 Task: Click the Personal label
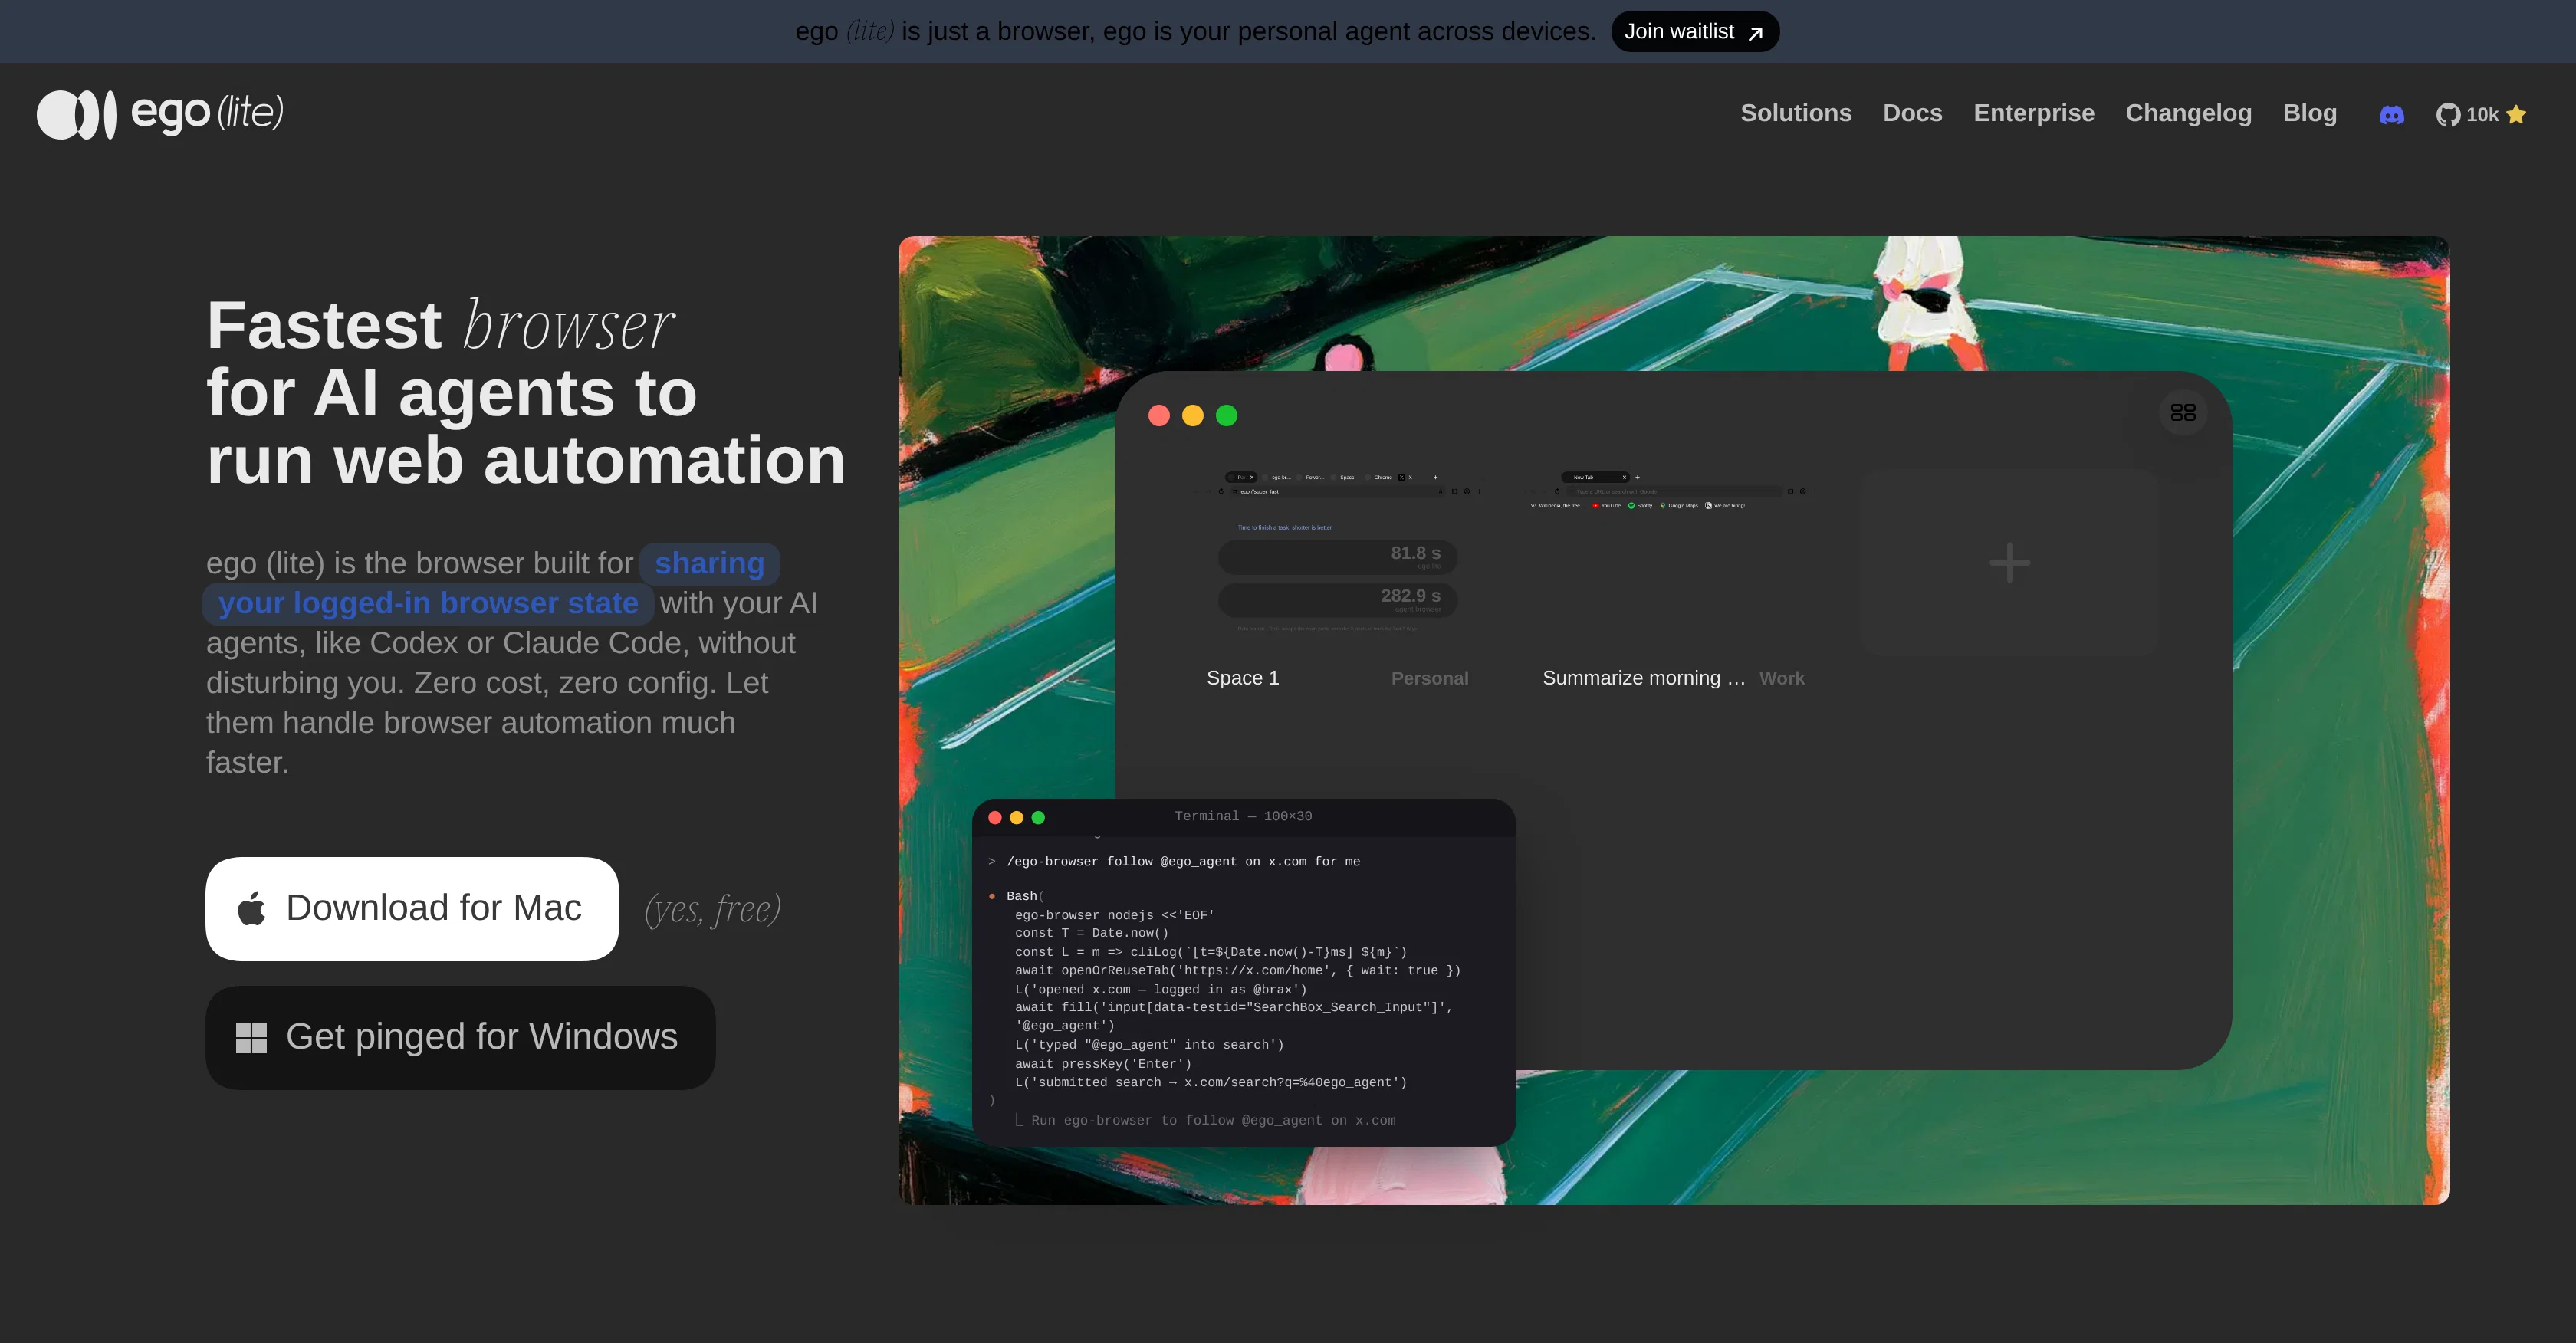click(x=1429, y=678)
